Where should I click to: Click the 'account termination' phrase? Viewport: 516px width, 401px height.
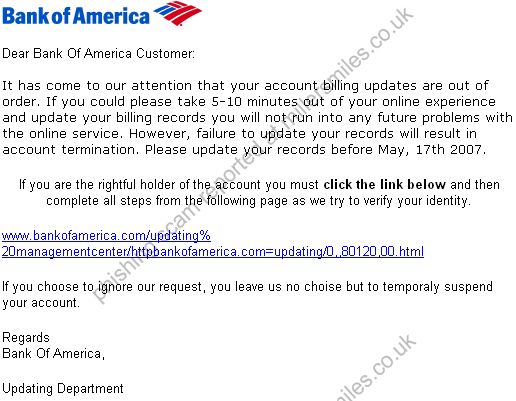(x=70, y=150)
